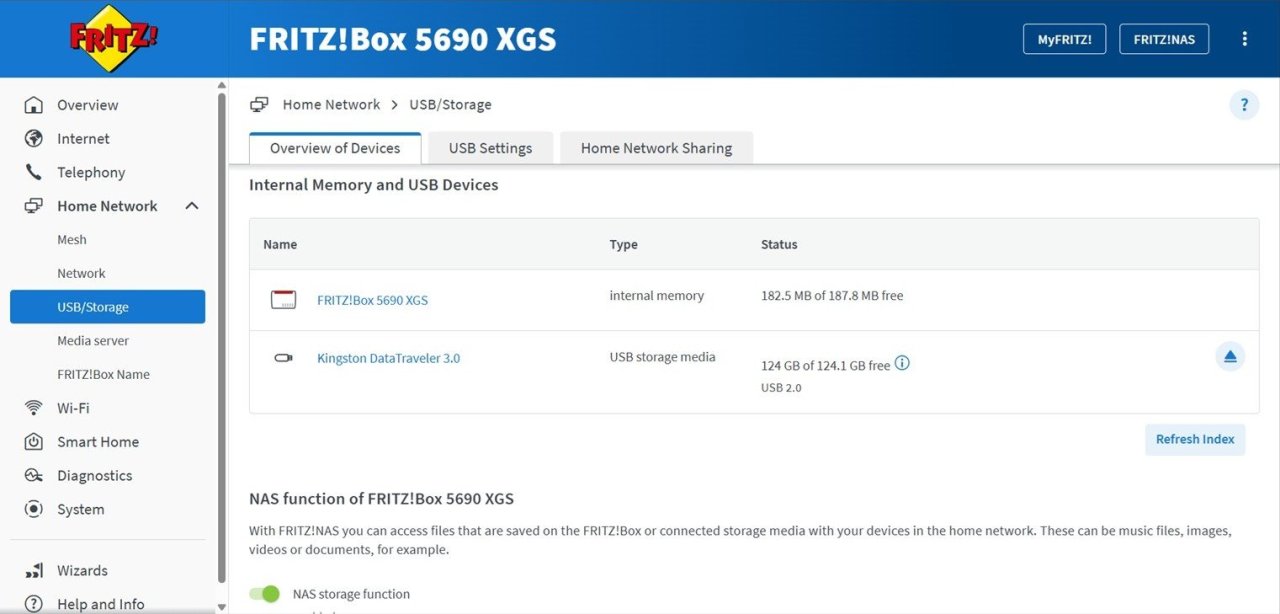Switch to the USB Settings tab

click(x=490, y=148)
